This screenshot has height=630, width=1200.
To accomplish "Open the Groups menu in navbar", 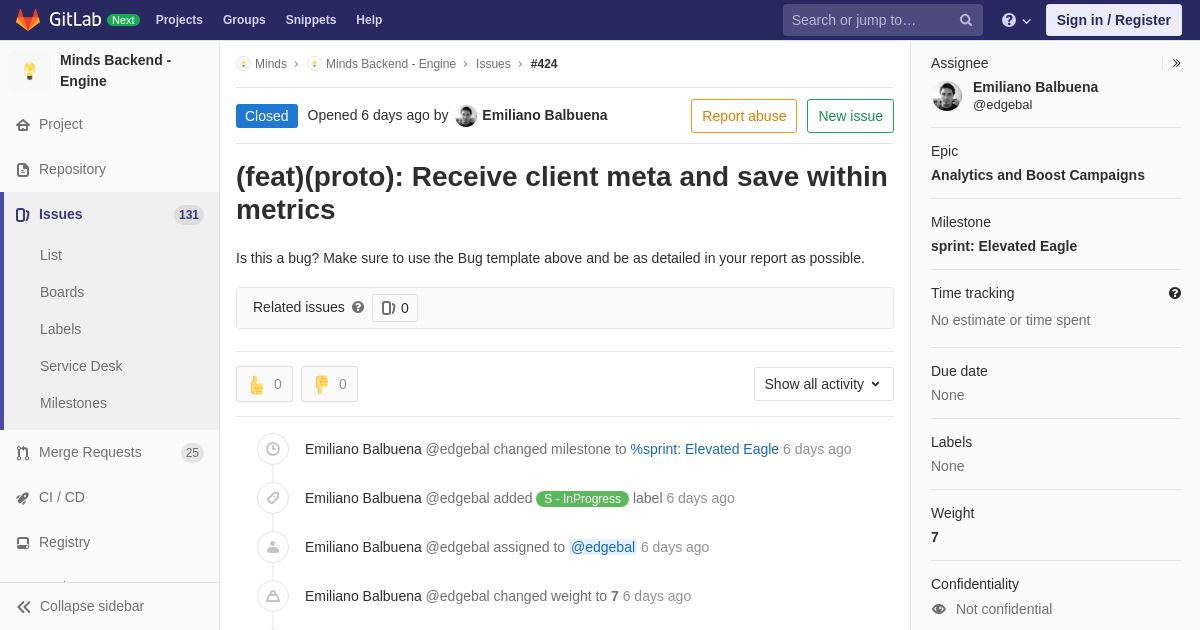I will click(244, 20).
